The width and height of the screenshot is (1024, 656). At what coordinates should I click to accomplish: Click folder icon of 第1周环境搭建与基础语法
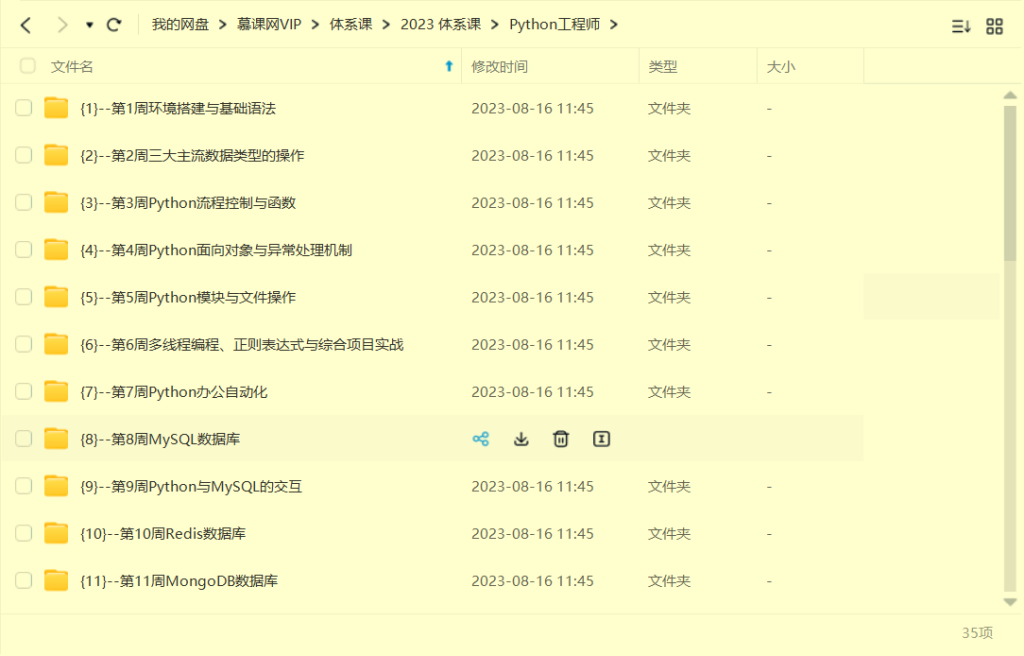click(56, 108)
